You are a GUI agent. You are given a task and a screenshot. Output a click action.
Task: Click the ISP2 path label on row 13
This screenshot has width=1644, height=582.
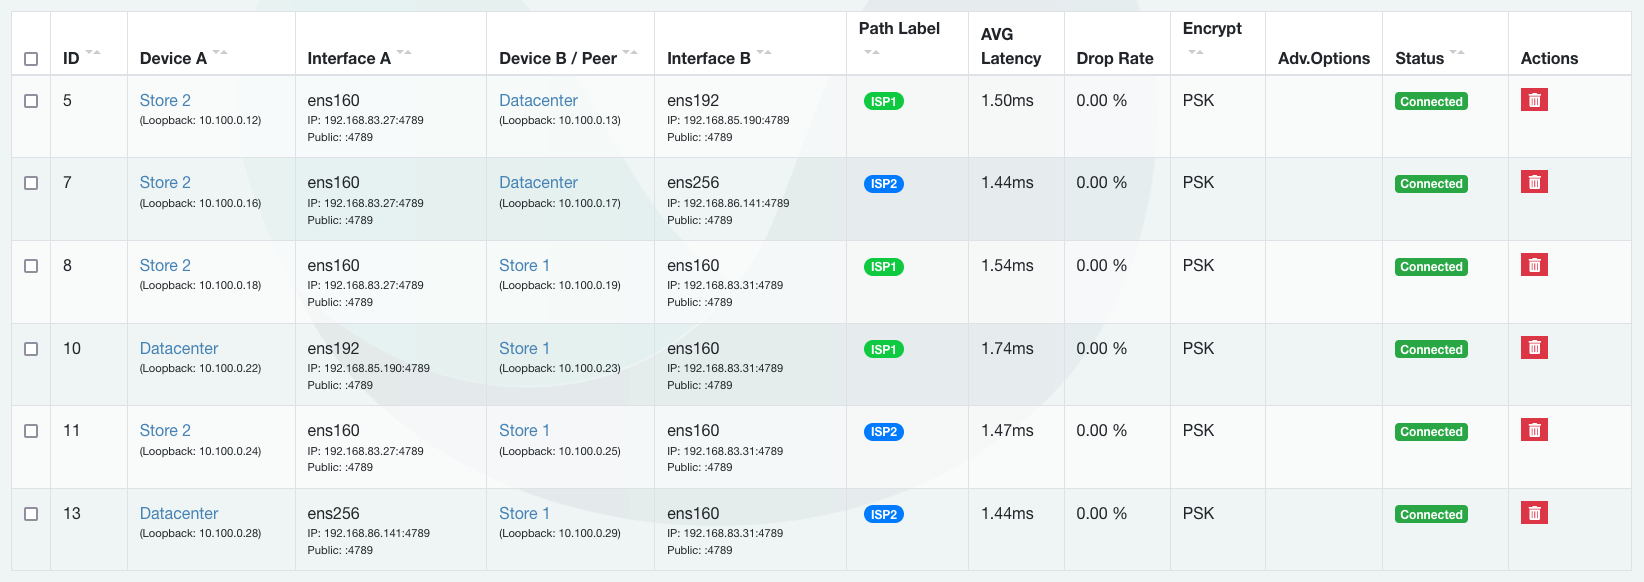[x=883, y=514]
